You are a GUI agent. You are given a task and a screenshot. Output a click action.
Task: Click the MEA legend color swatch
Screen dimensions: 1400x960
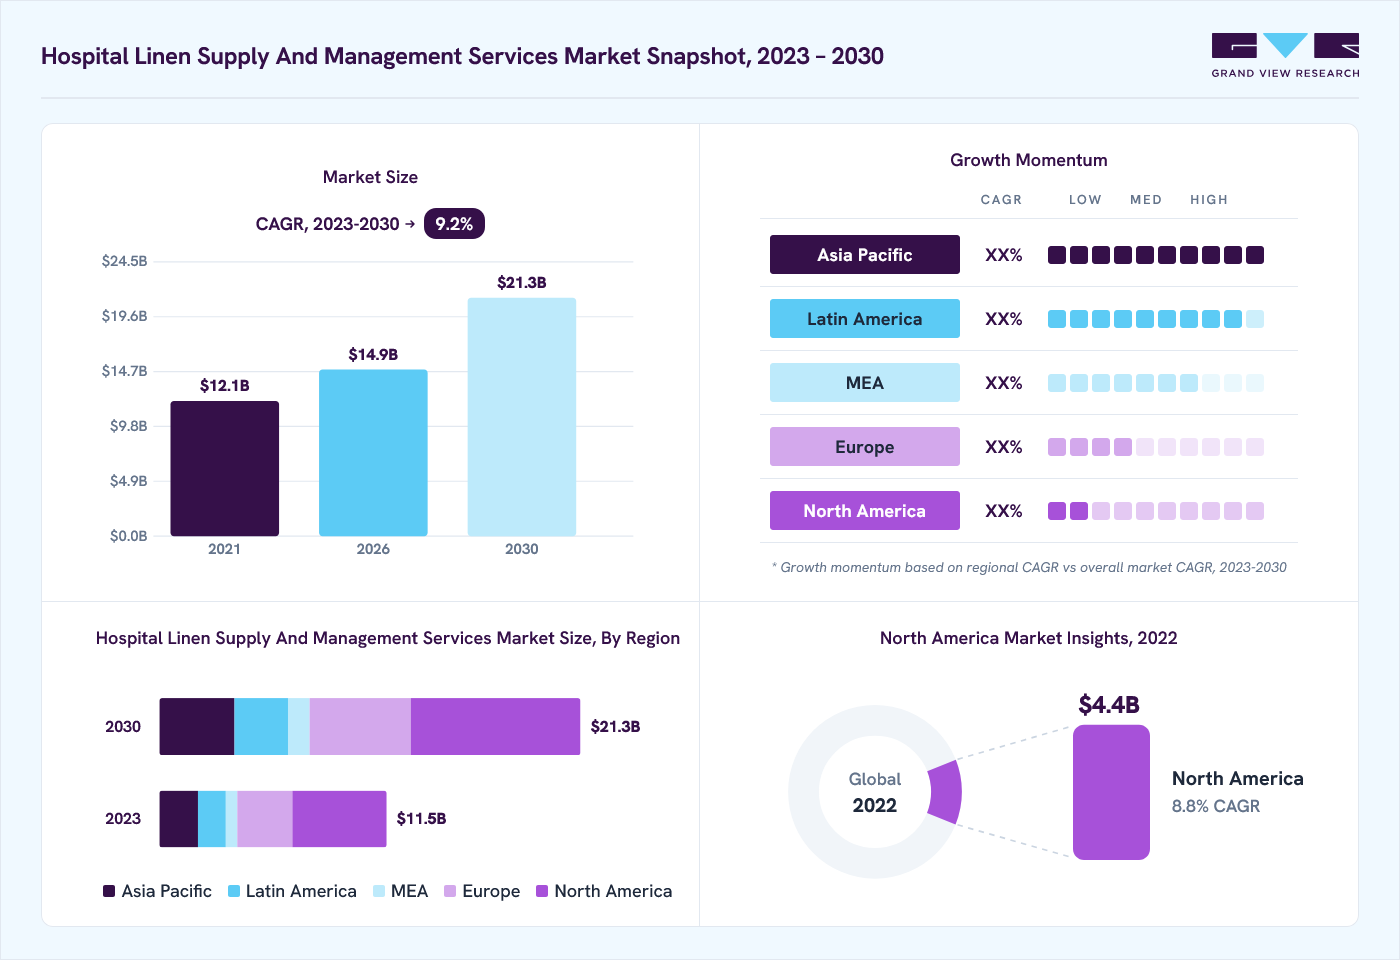pos(379,891)
